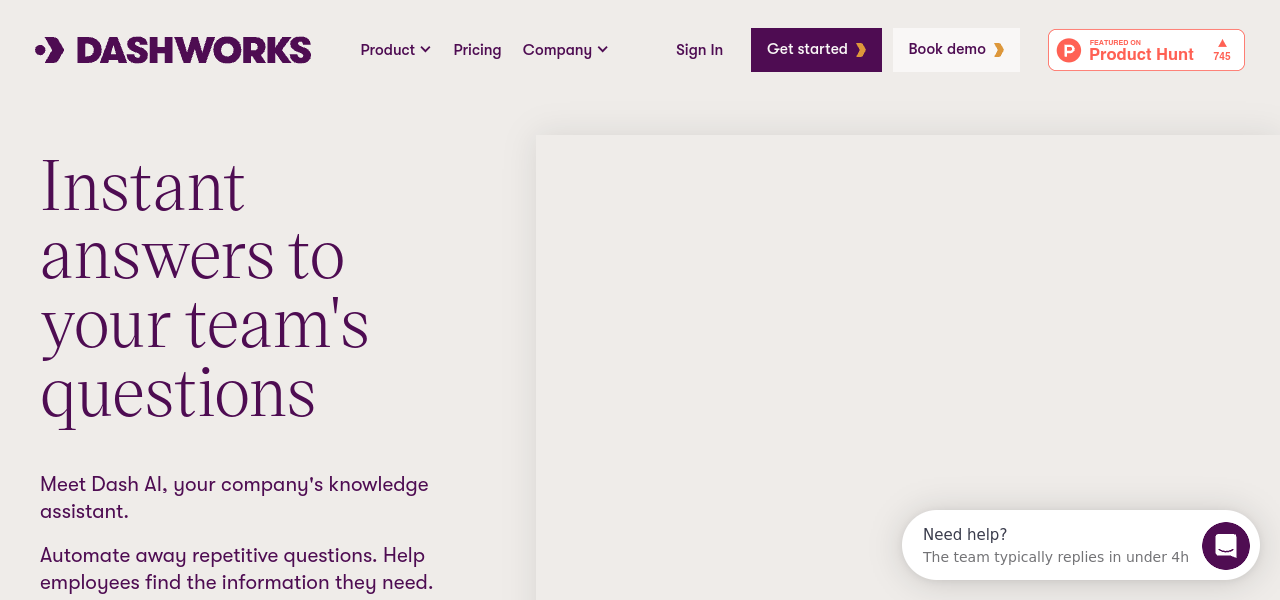Click the Sign In link
1280x600 pixels.
(699, 50)
